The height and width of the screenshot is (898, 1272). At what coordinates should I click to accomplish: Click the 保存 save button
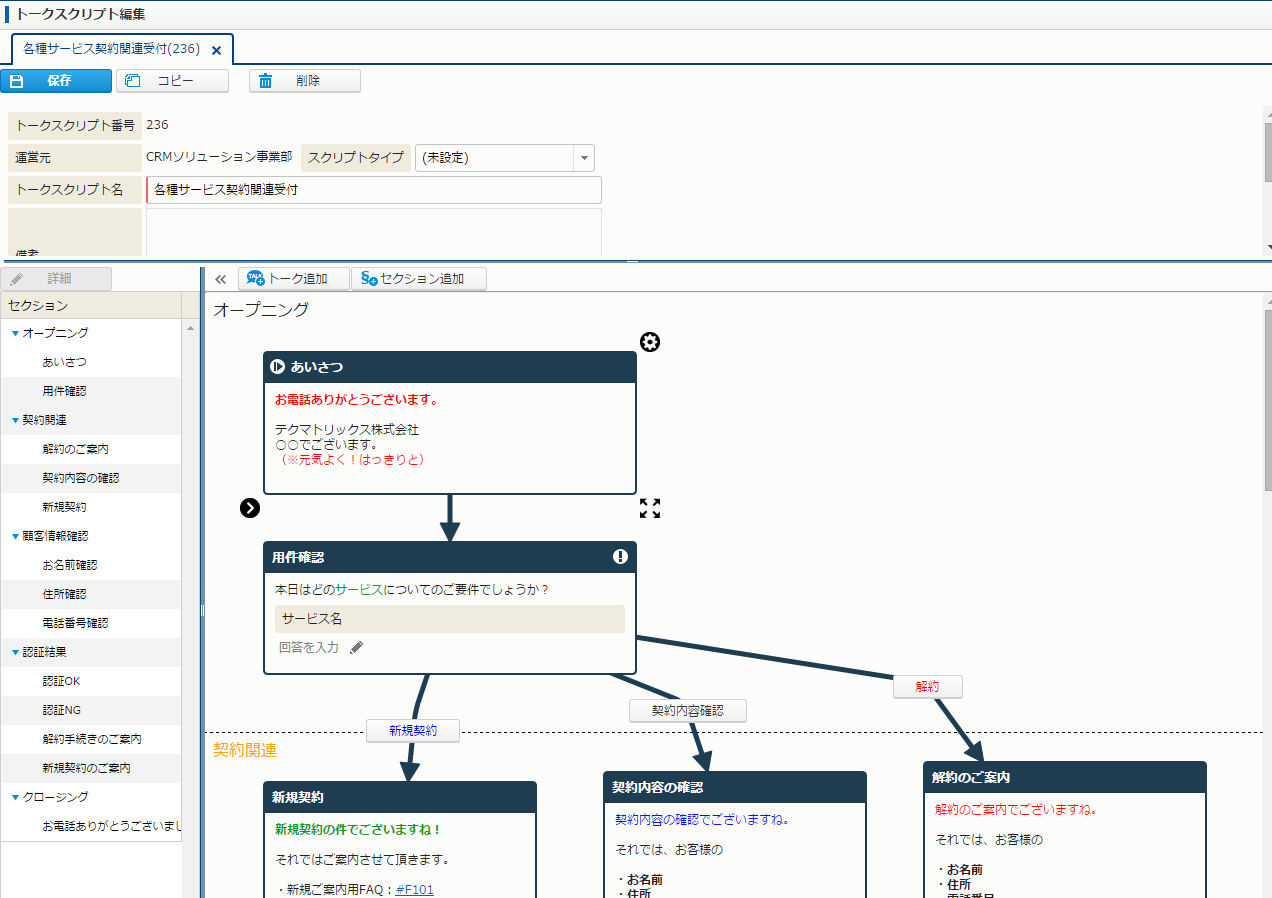tap(56, 81)
